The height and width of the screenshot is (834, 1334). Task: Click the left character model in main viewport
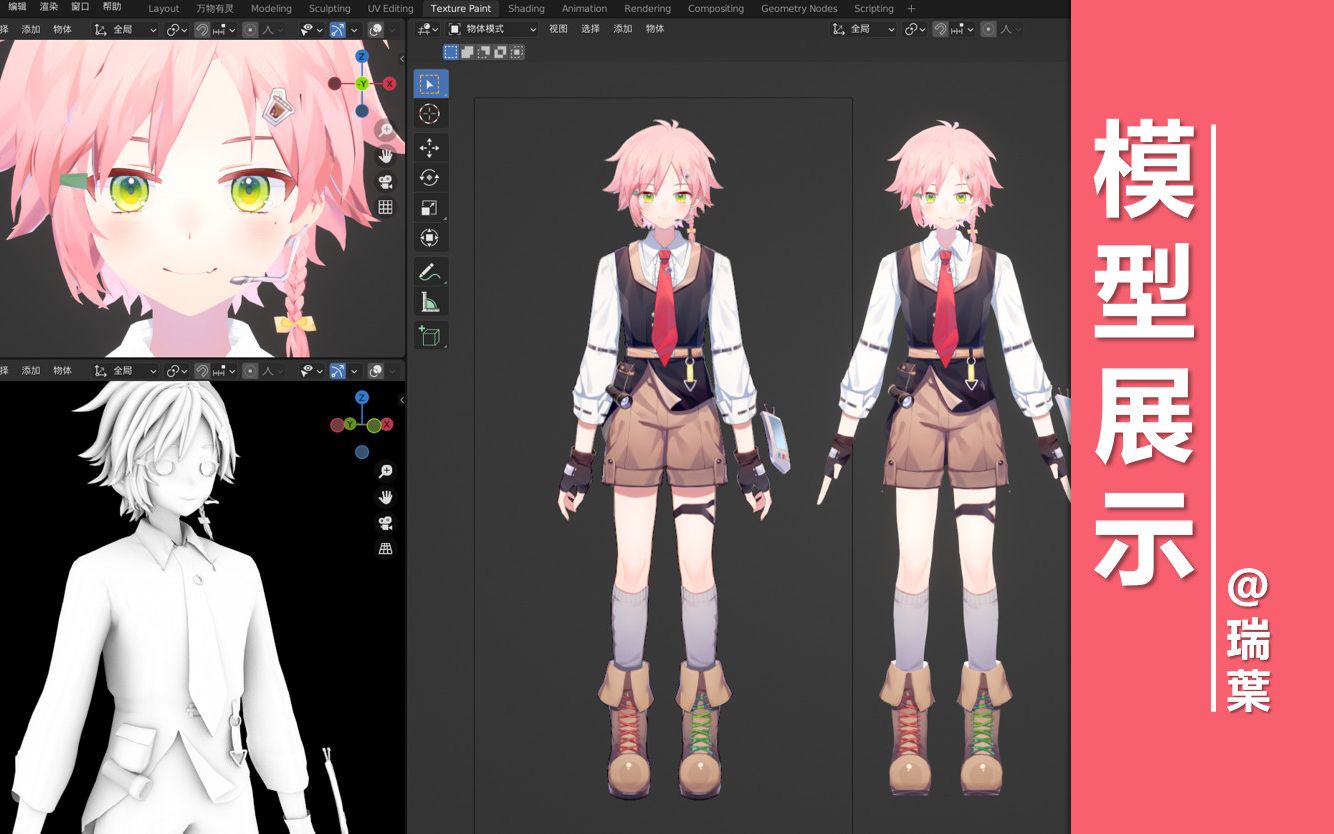click(x=664, y=460)
